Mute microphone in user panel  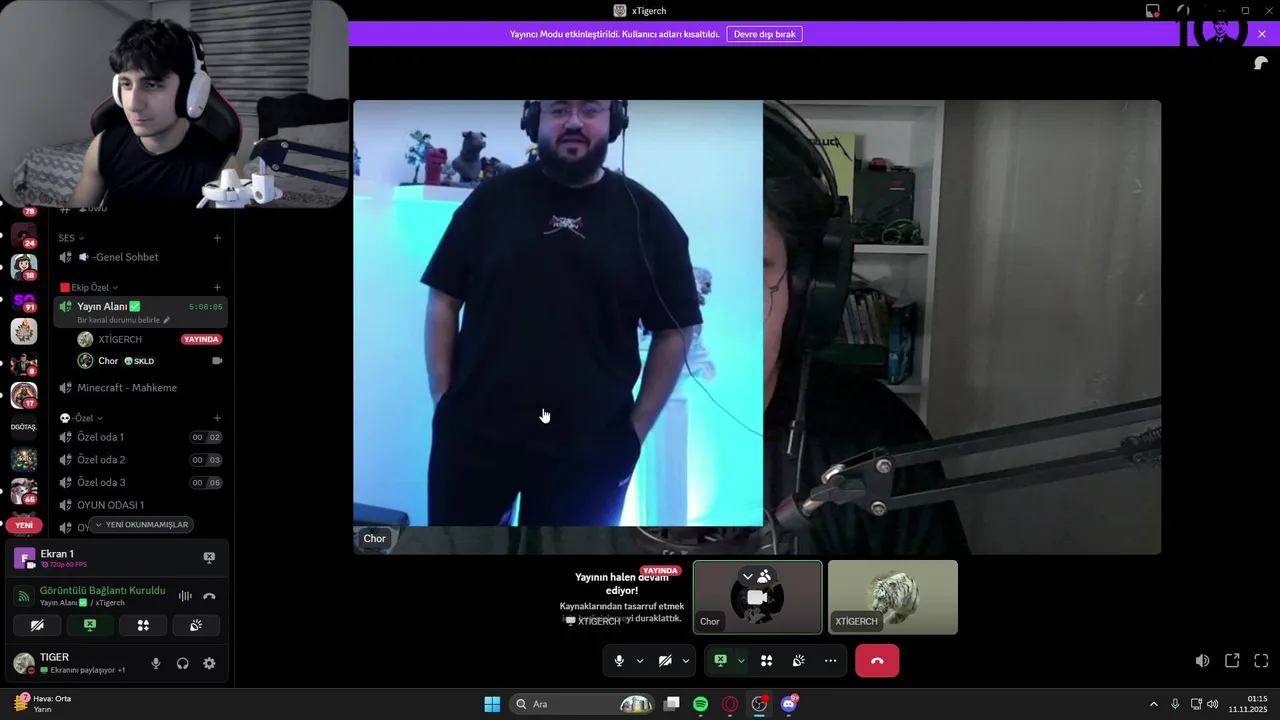155,663
